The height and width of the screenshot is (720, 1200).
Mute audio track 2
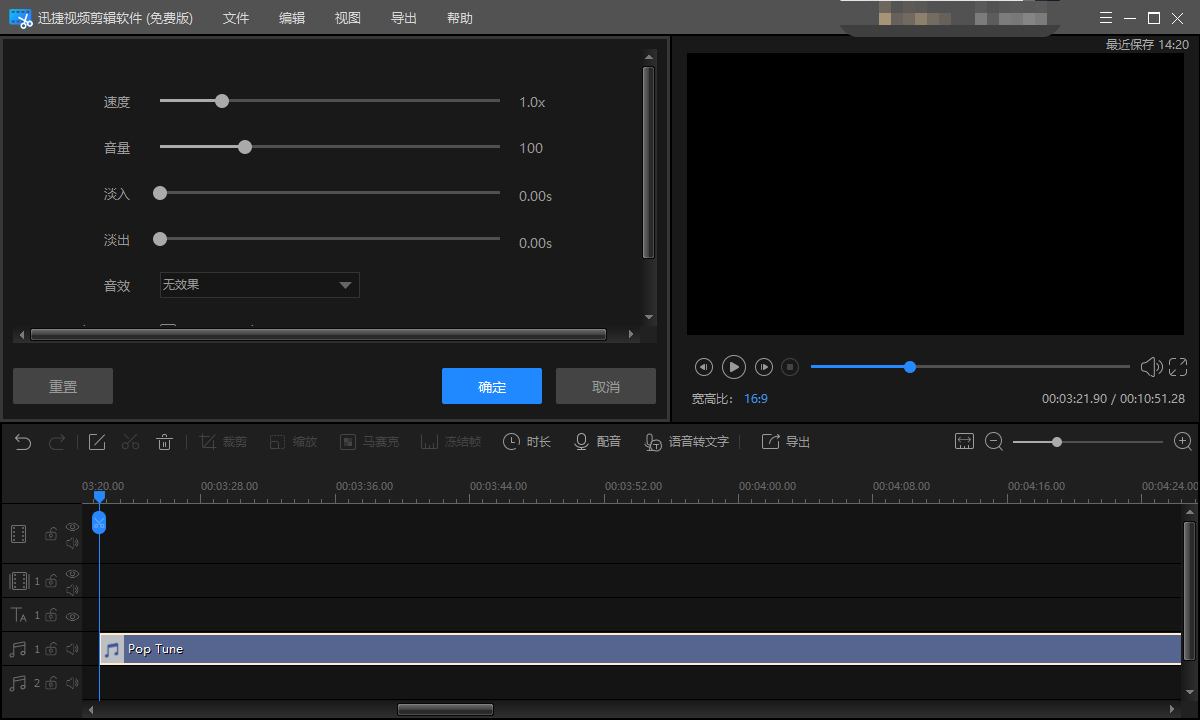tap(72, 683)
